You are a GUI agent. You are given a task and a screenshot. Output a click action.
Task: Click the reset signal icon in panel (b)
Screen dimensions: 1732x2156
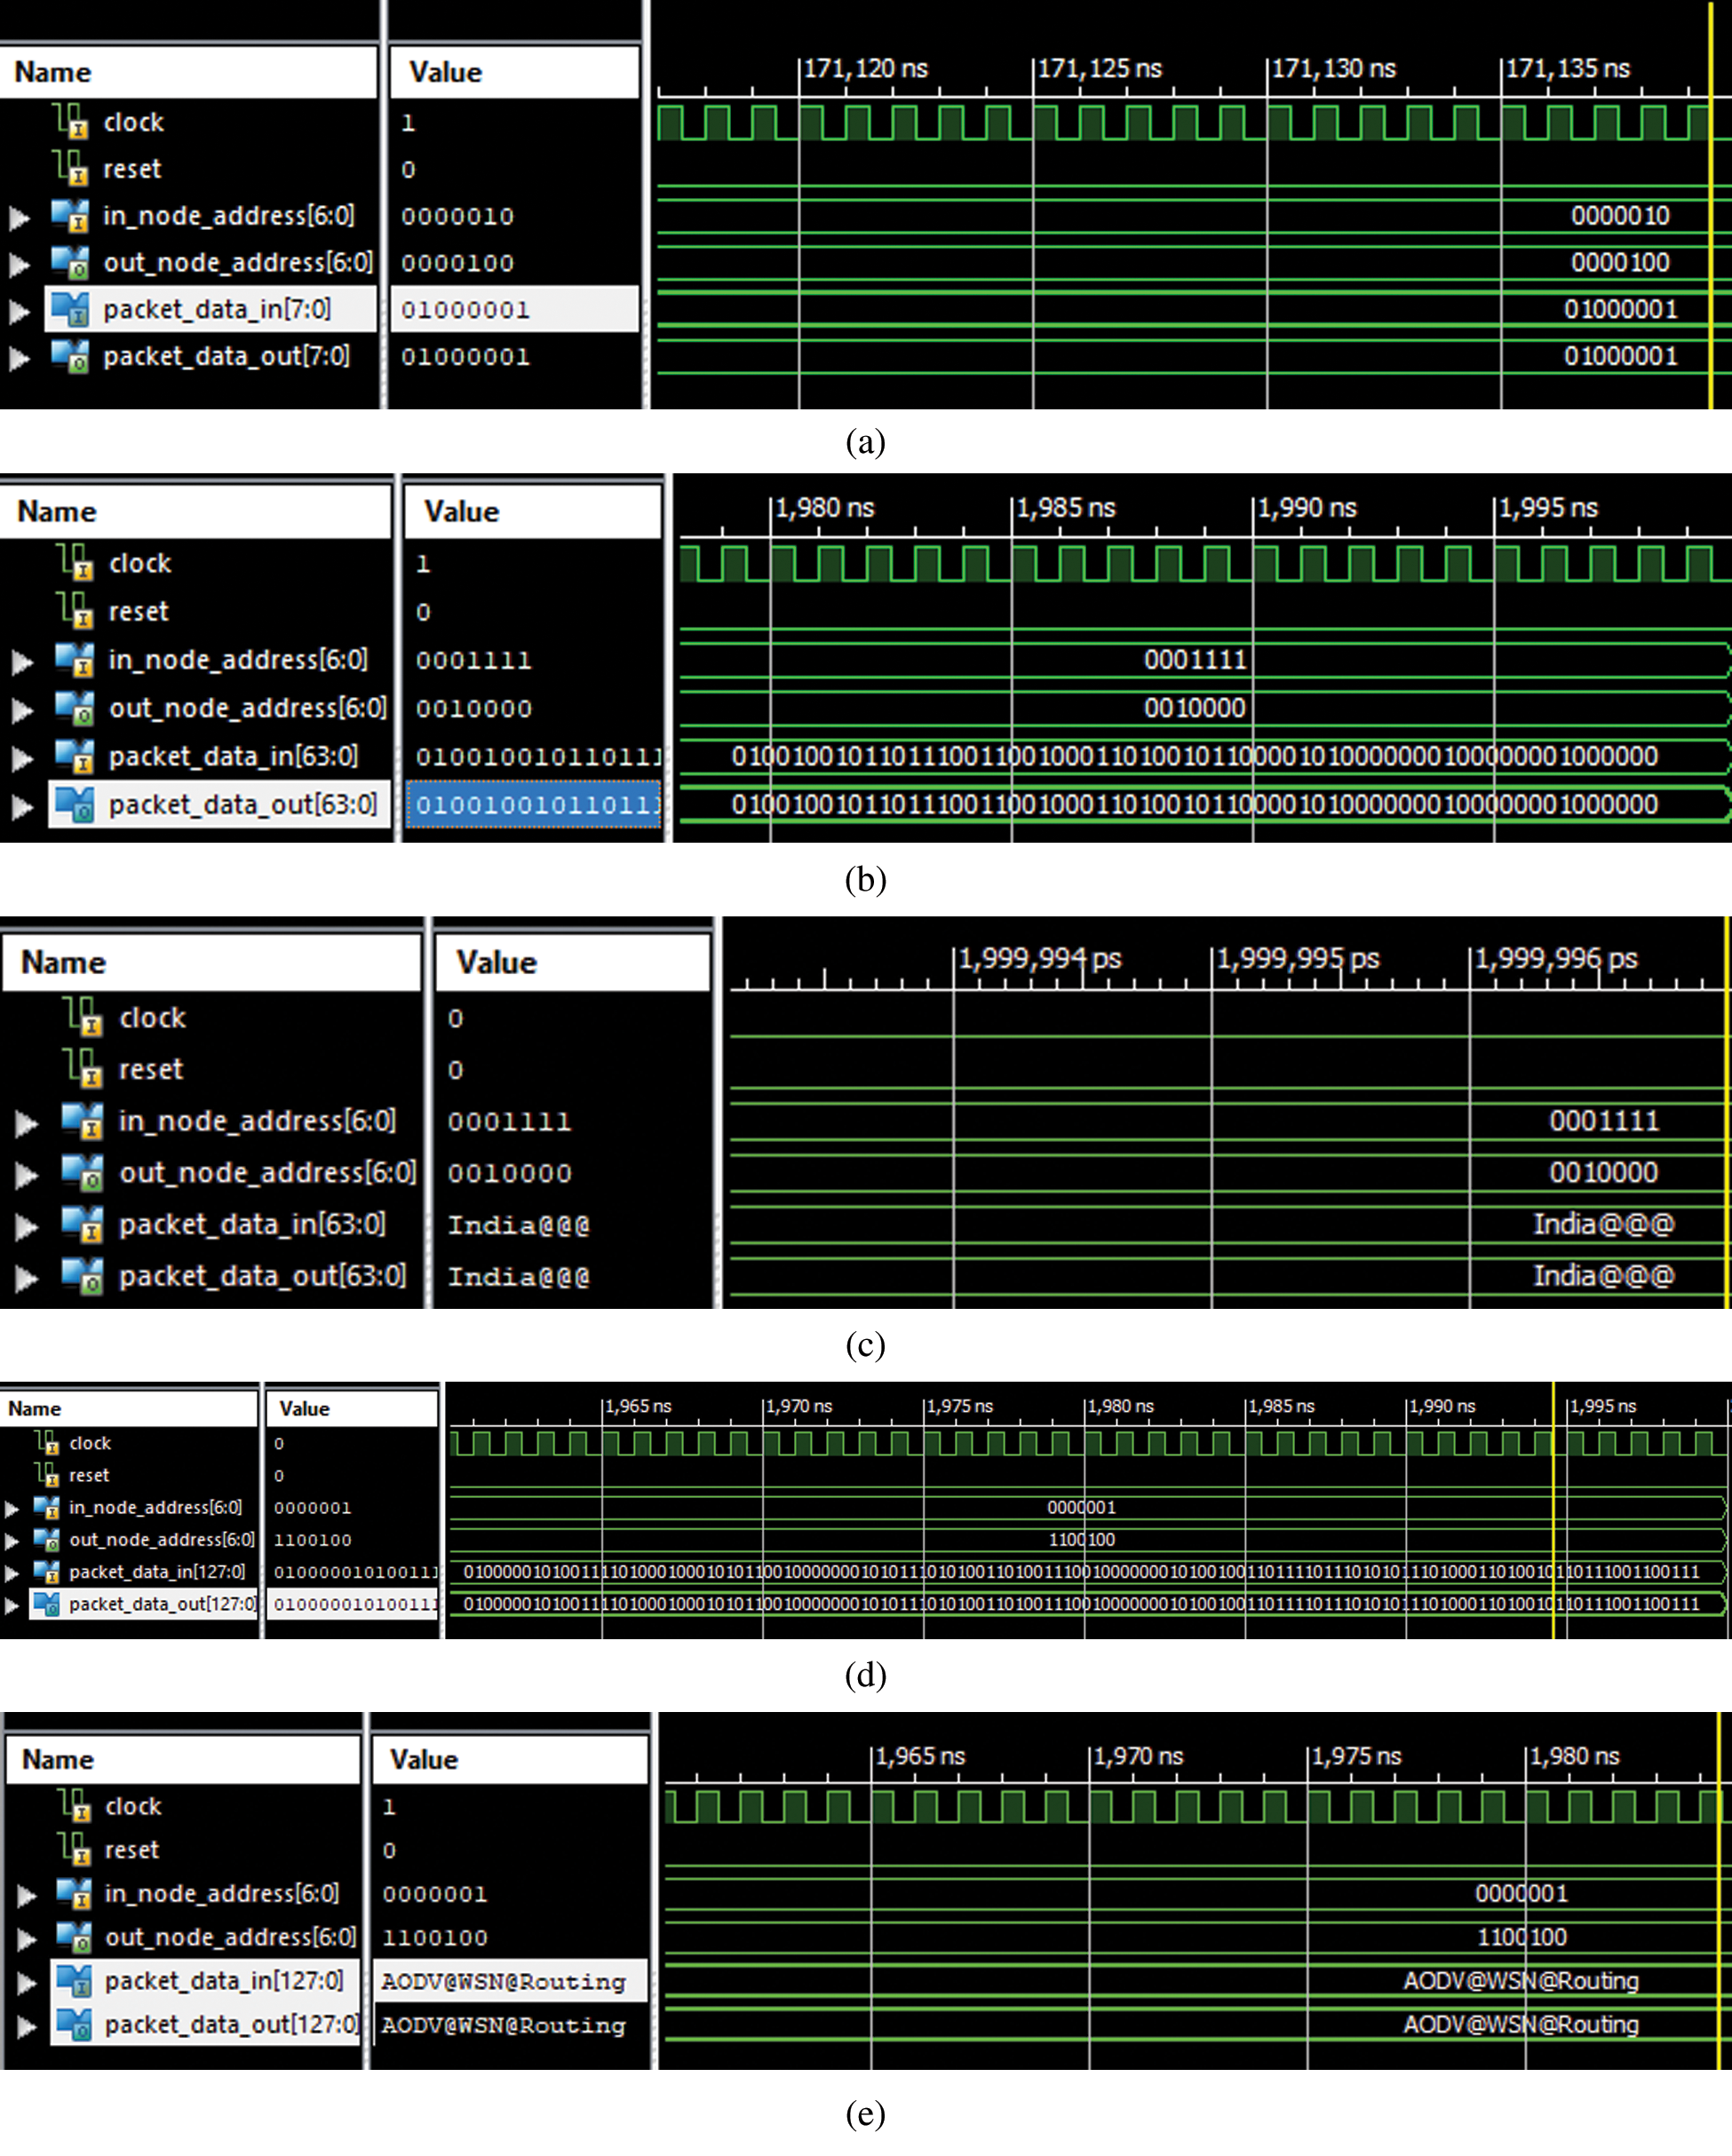(x=74, y=610)
